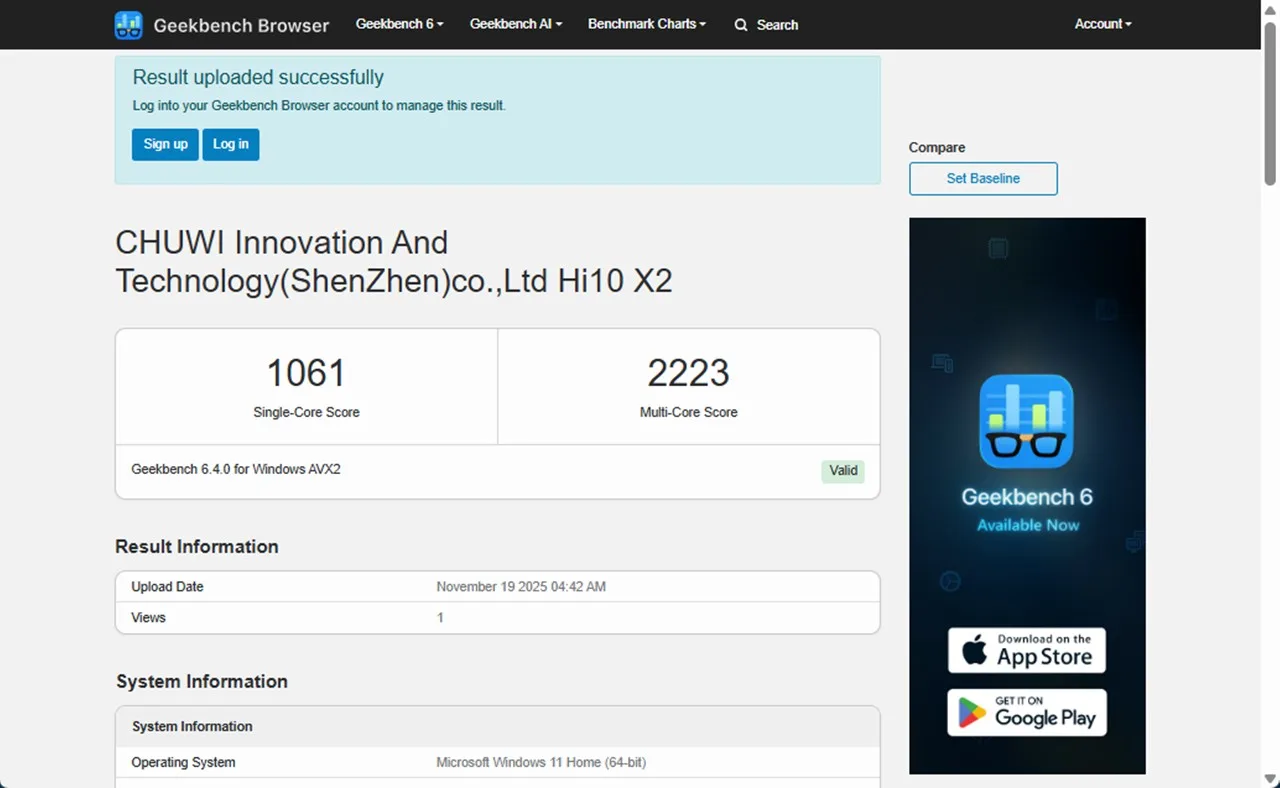Viewport: 1280px width, 788px height.
Task: Click the Geekbench 6 app icon in ad
Action: pyautogui.click(x=1026, y=421)
